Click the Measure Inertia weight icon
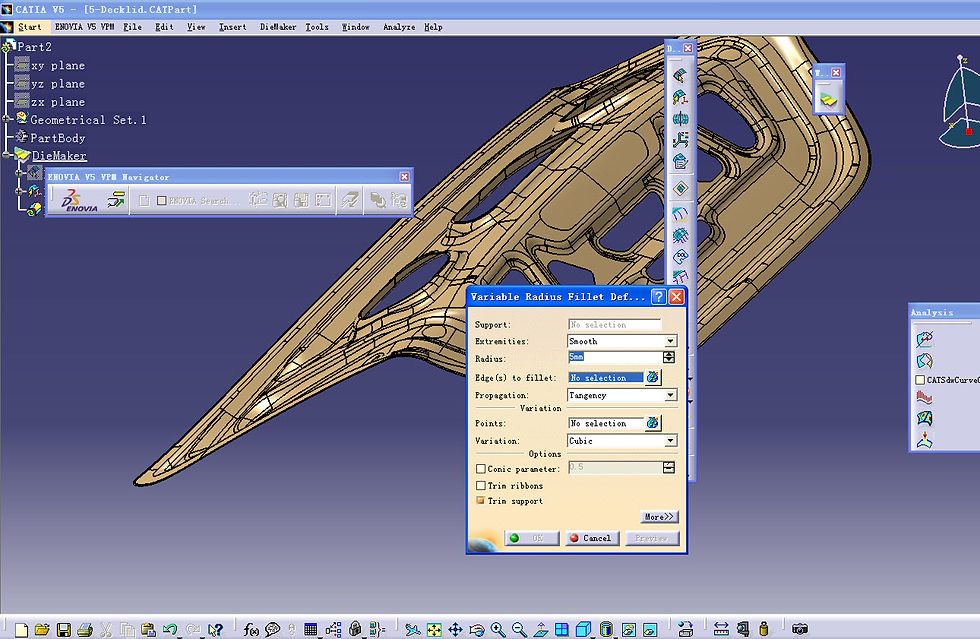 click(x=764, y=629)
